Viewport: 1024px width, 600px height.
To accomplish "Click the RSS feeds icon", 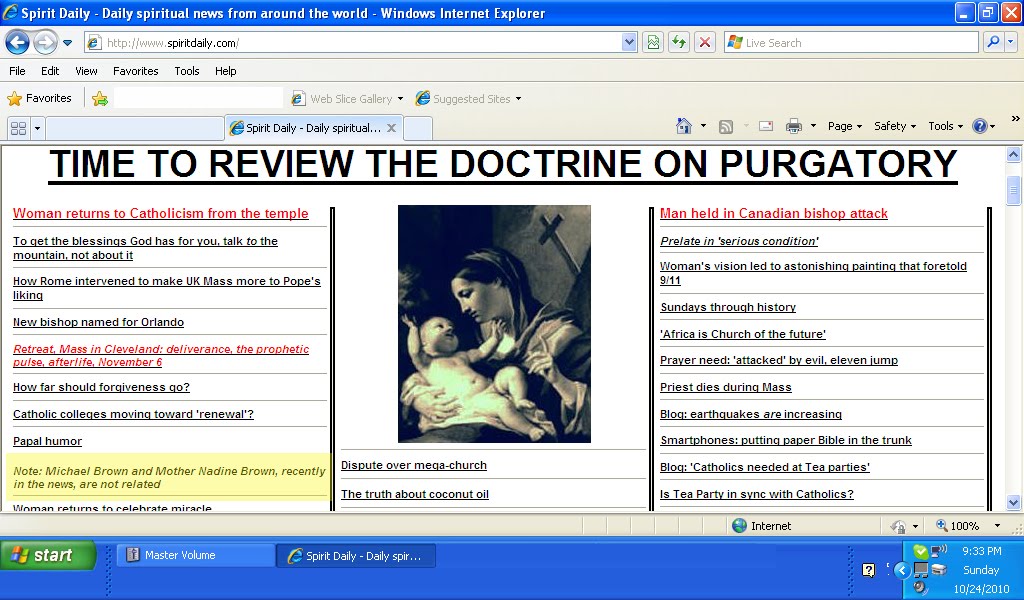I will (726, 127).
